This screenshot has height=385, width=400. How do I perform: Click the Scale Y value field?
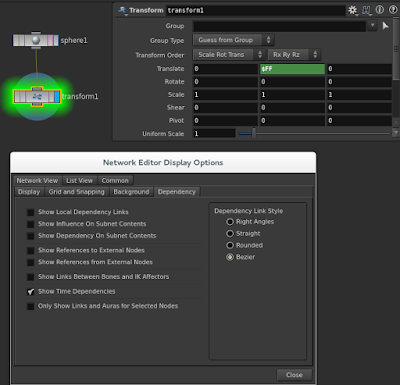tap(292, 95)
